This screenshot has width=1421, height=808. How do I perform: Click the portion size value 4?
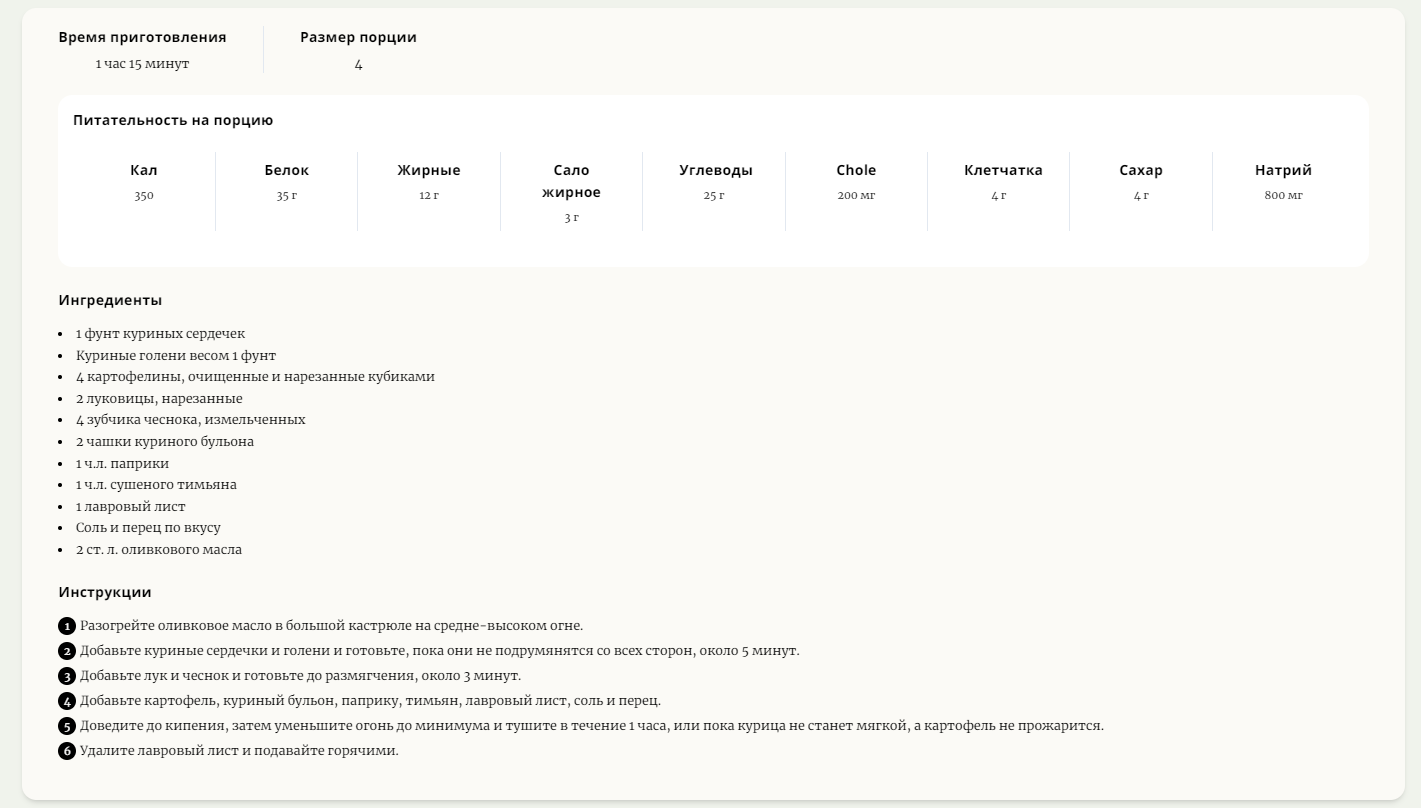358,64
